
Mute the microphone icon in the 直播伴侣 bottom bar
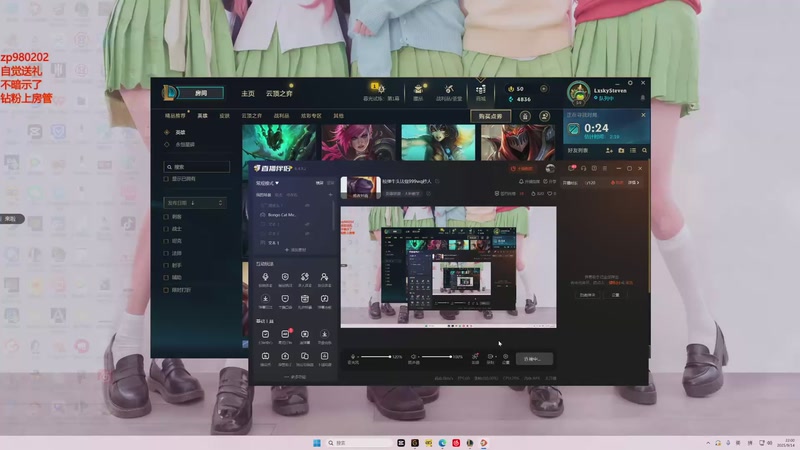(x=353, y=357)
